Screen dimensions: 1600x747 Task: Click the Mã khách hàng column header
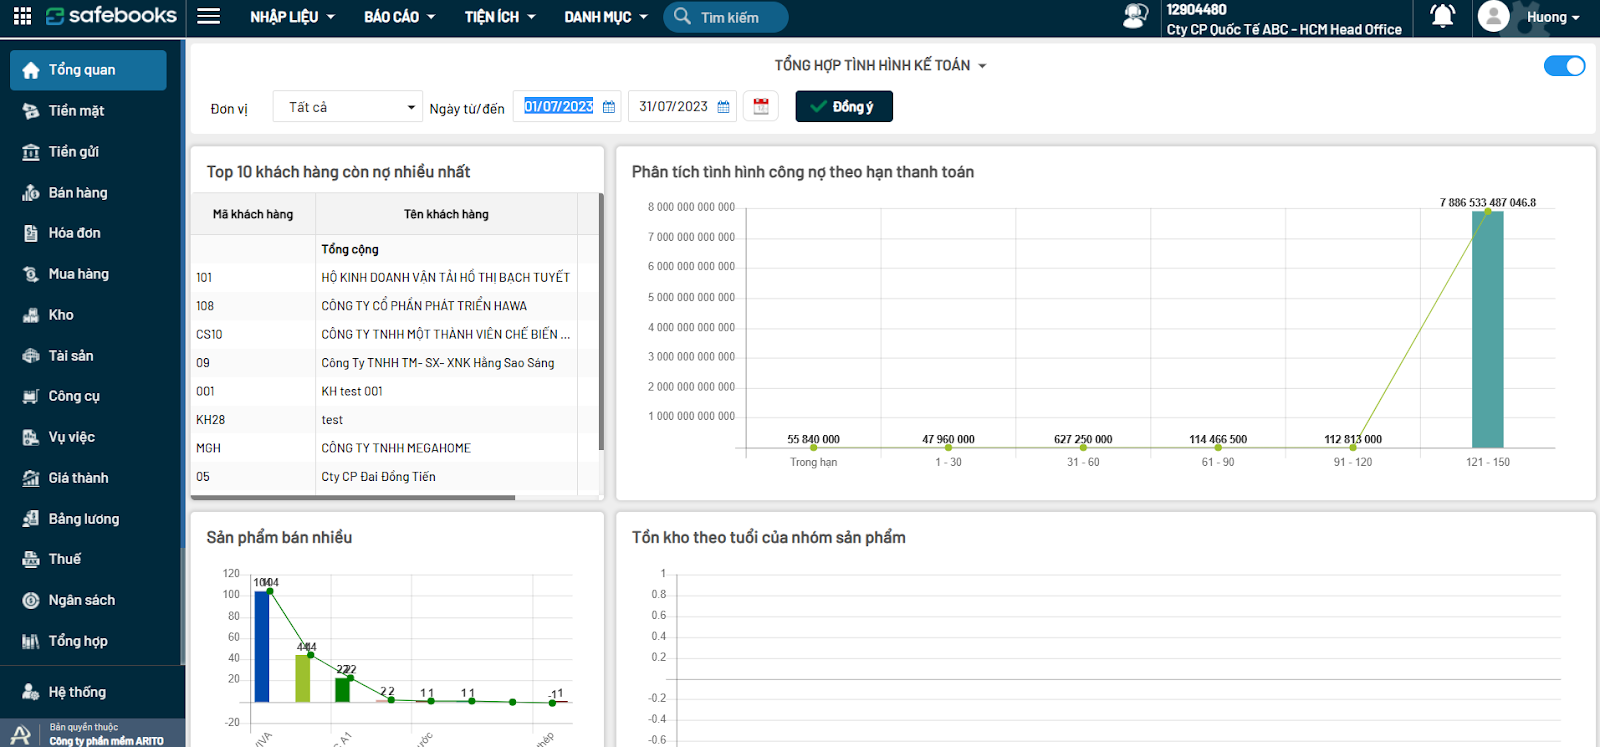[253, 214]
